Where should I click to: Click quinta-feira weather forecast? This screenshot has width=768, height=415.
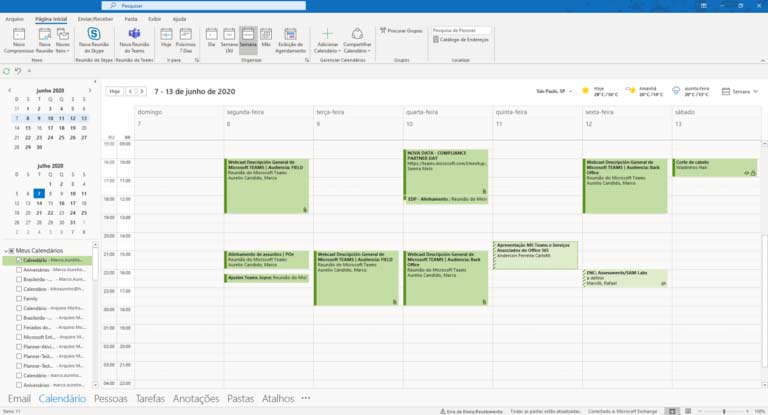click(691, 91)
